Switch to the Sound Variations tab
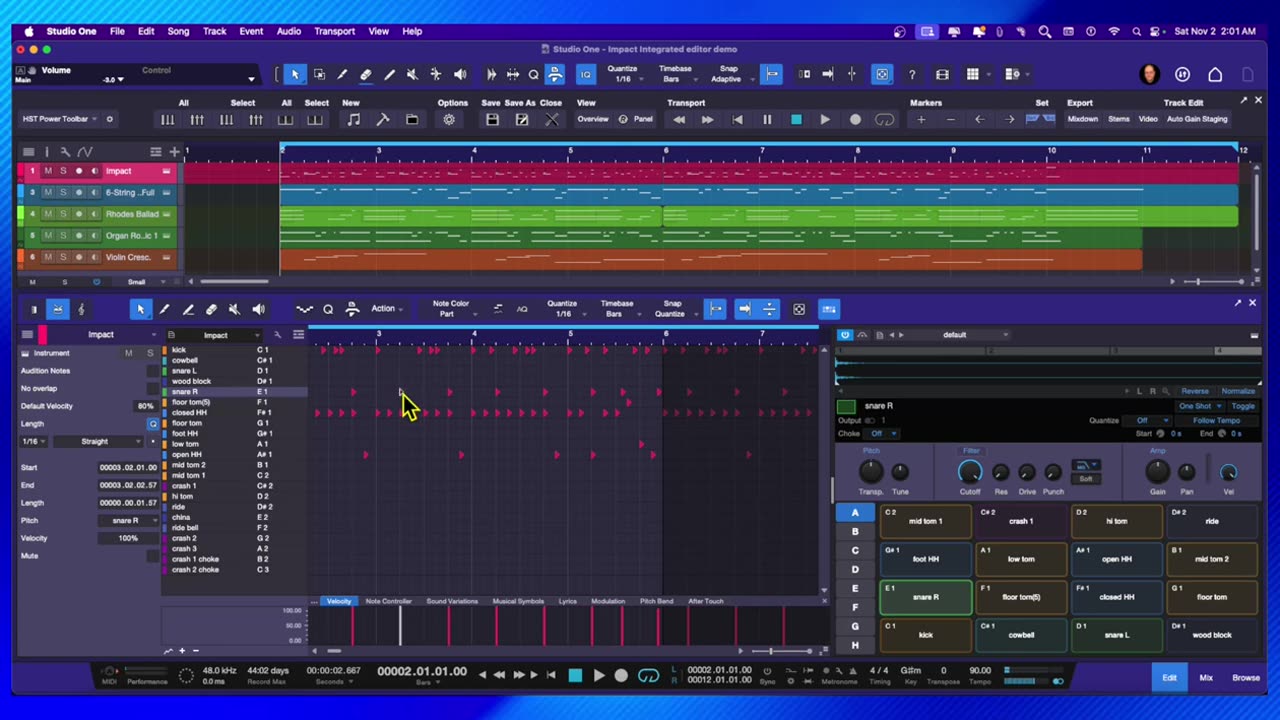Screen dimensions: 1280x720 (x=452, y=601)
